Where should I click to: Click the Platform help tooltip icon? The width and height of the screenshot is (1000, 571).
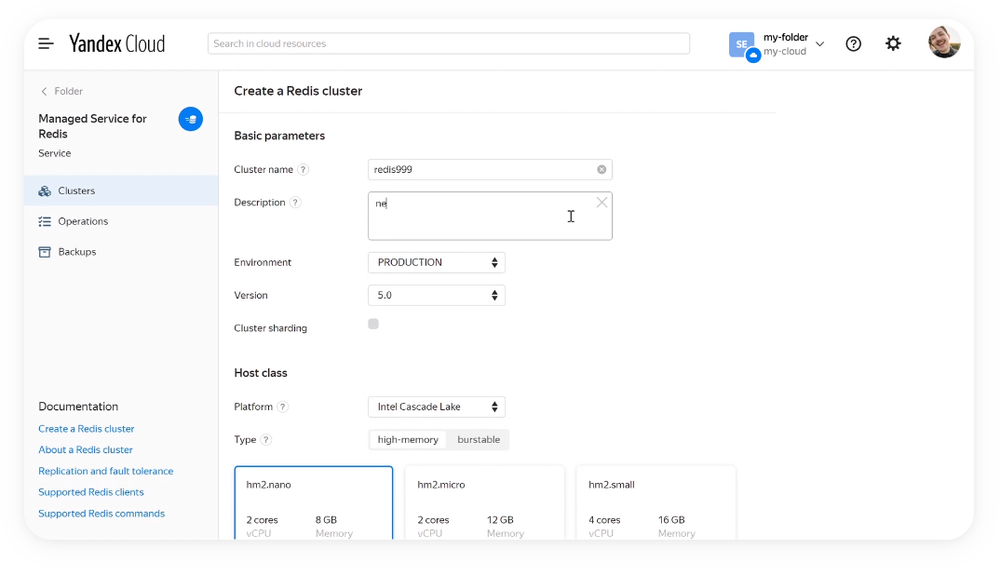(283, 407)
